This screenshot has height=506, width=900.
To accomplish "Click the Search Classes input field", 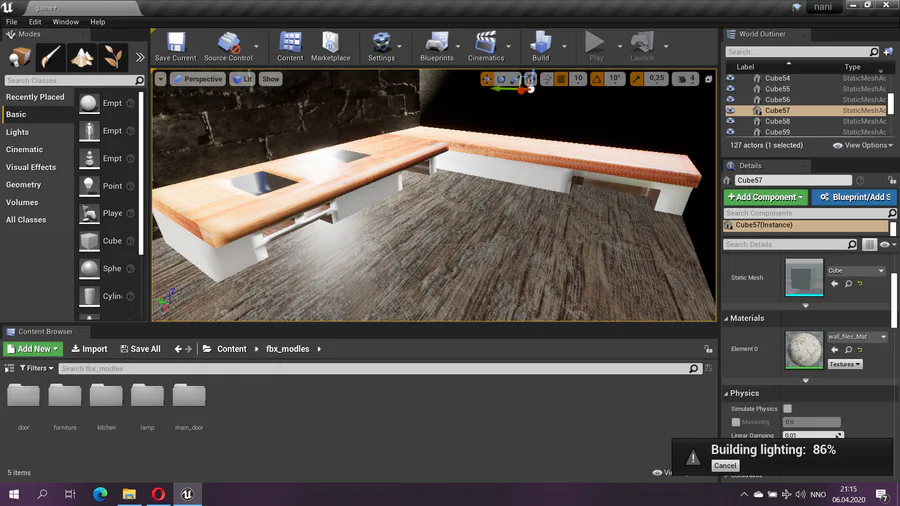I will click(74, 80).
